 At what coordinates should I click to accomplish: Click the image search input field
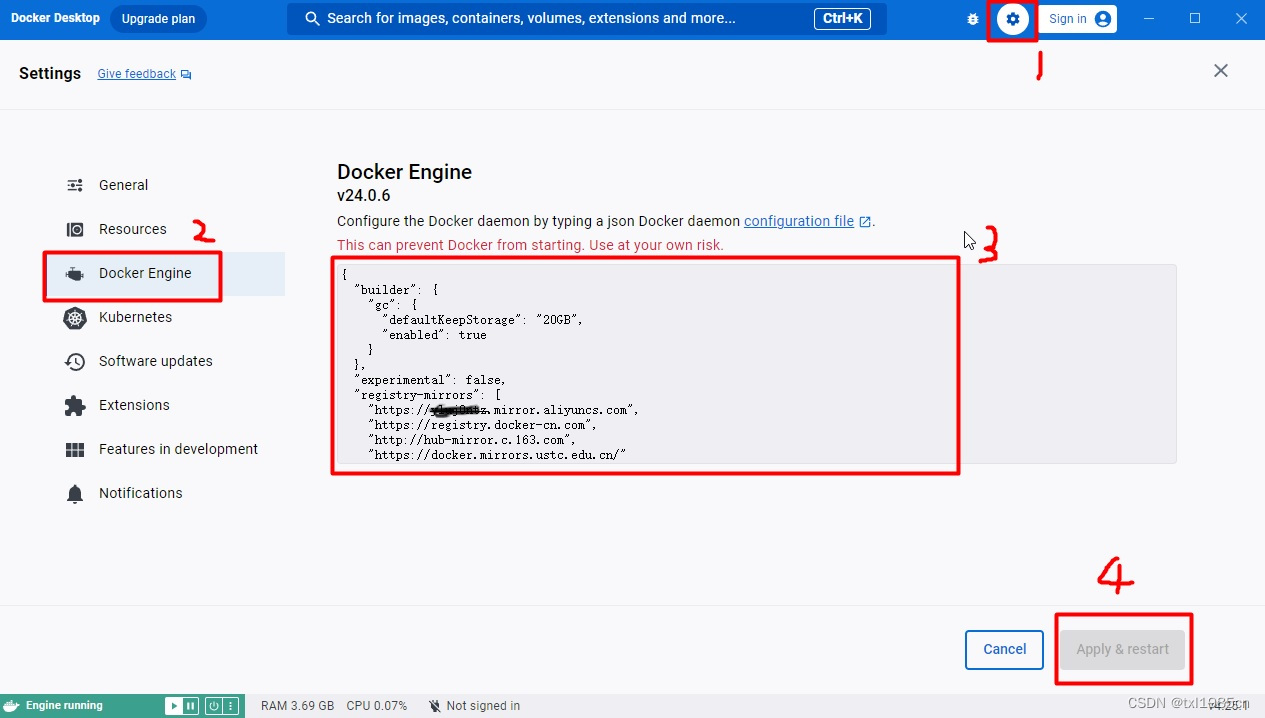coord(587,18)
